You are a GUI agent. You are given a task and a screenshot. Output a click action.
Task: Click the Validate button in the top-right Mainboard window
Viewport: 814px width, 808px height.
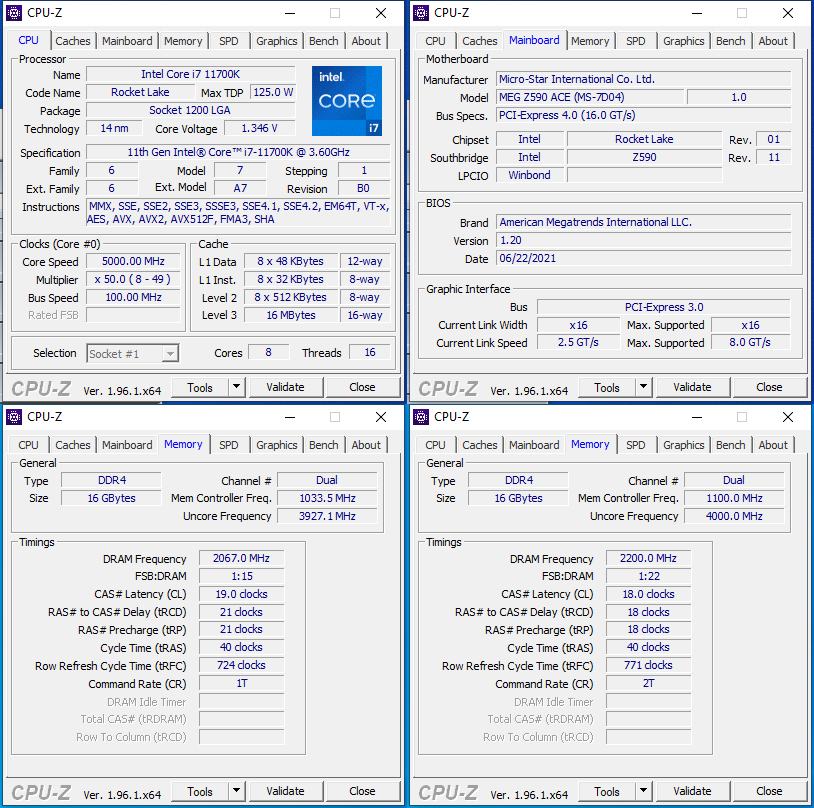tap(693, 387)
